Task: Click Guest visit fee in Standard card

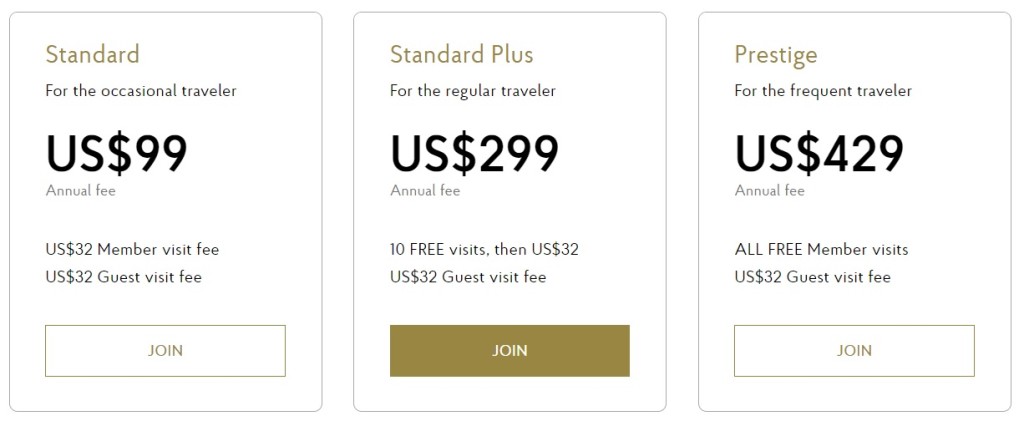Action: 123,277
